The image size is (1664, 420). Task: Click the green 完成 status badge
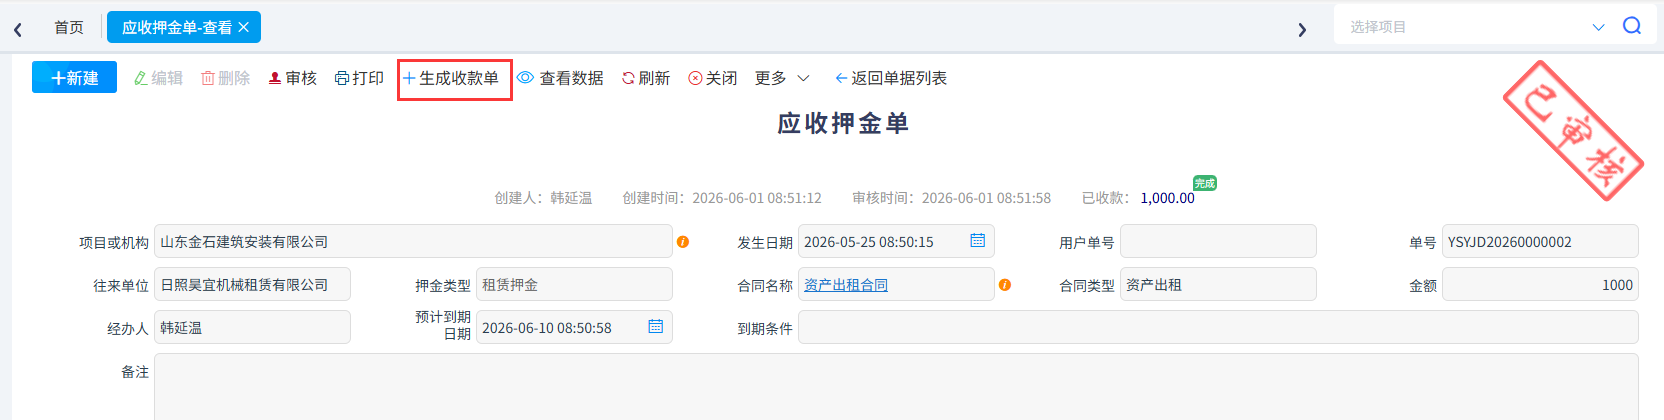click(x=1205, y=183)
